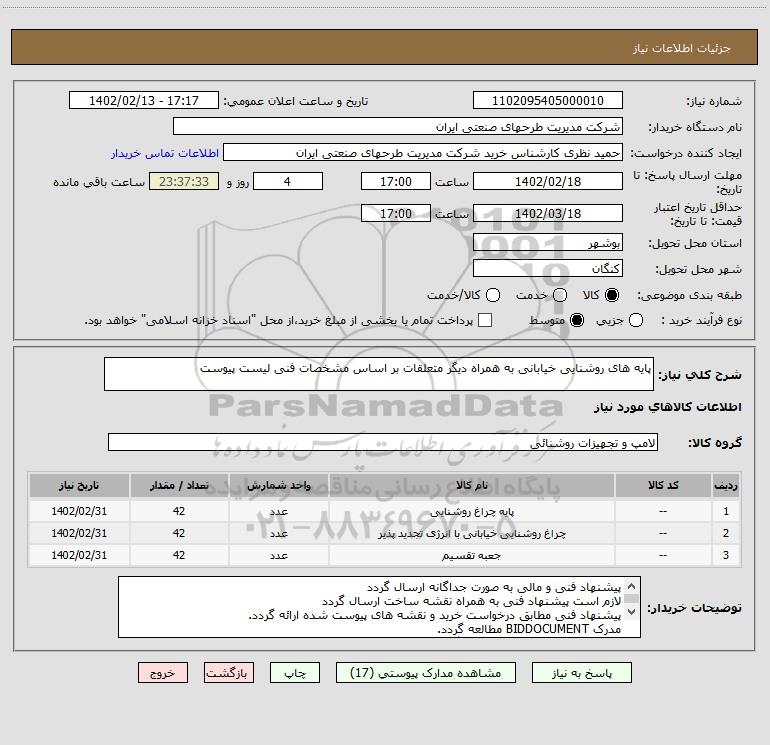Select the جزیی purchase type radio

pyautogui.click(x=636, y=320)
